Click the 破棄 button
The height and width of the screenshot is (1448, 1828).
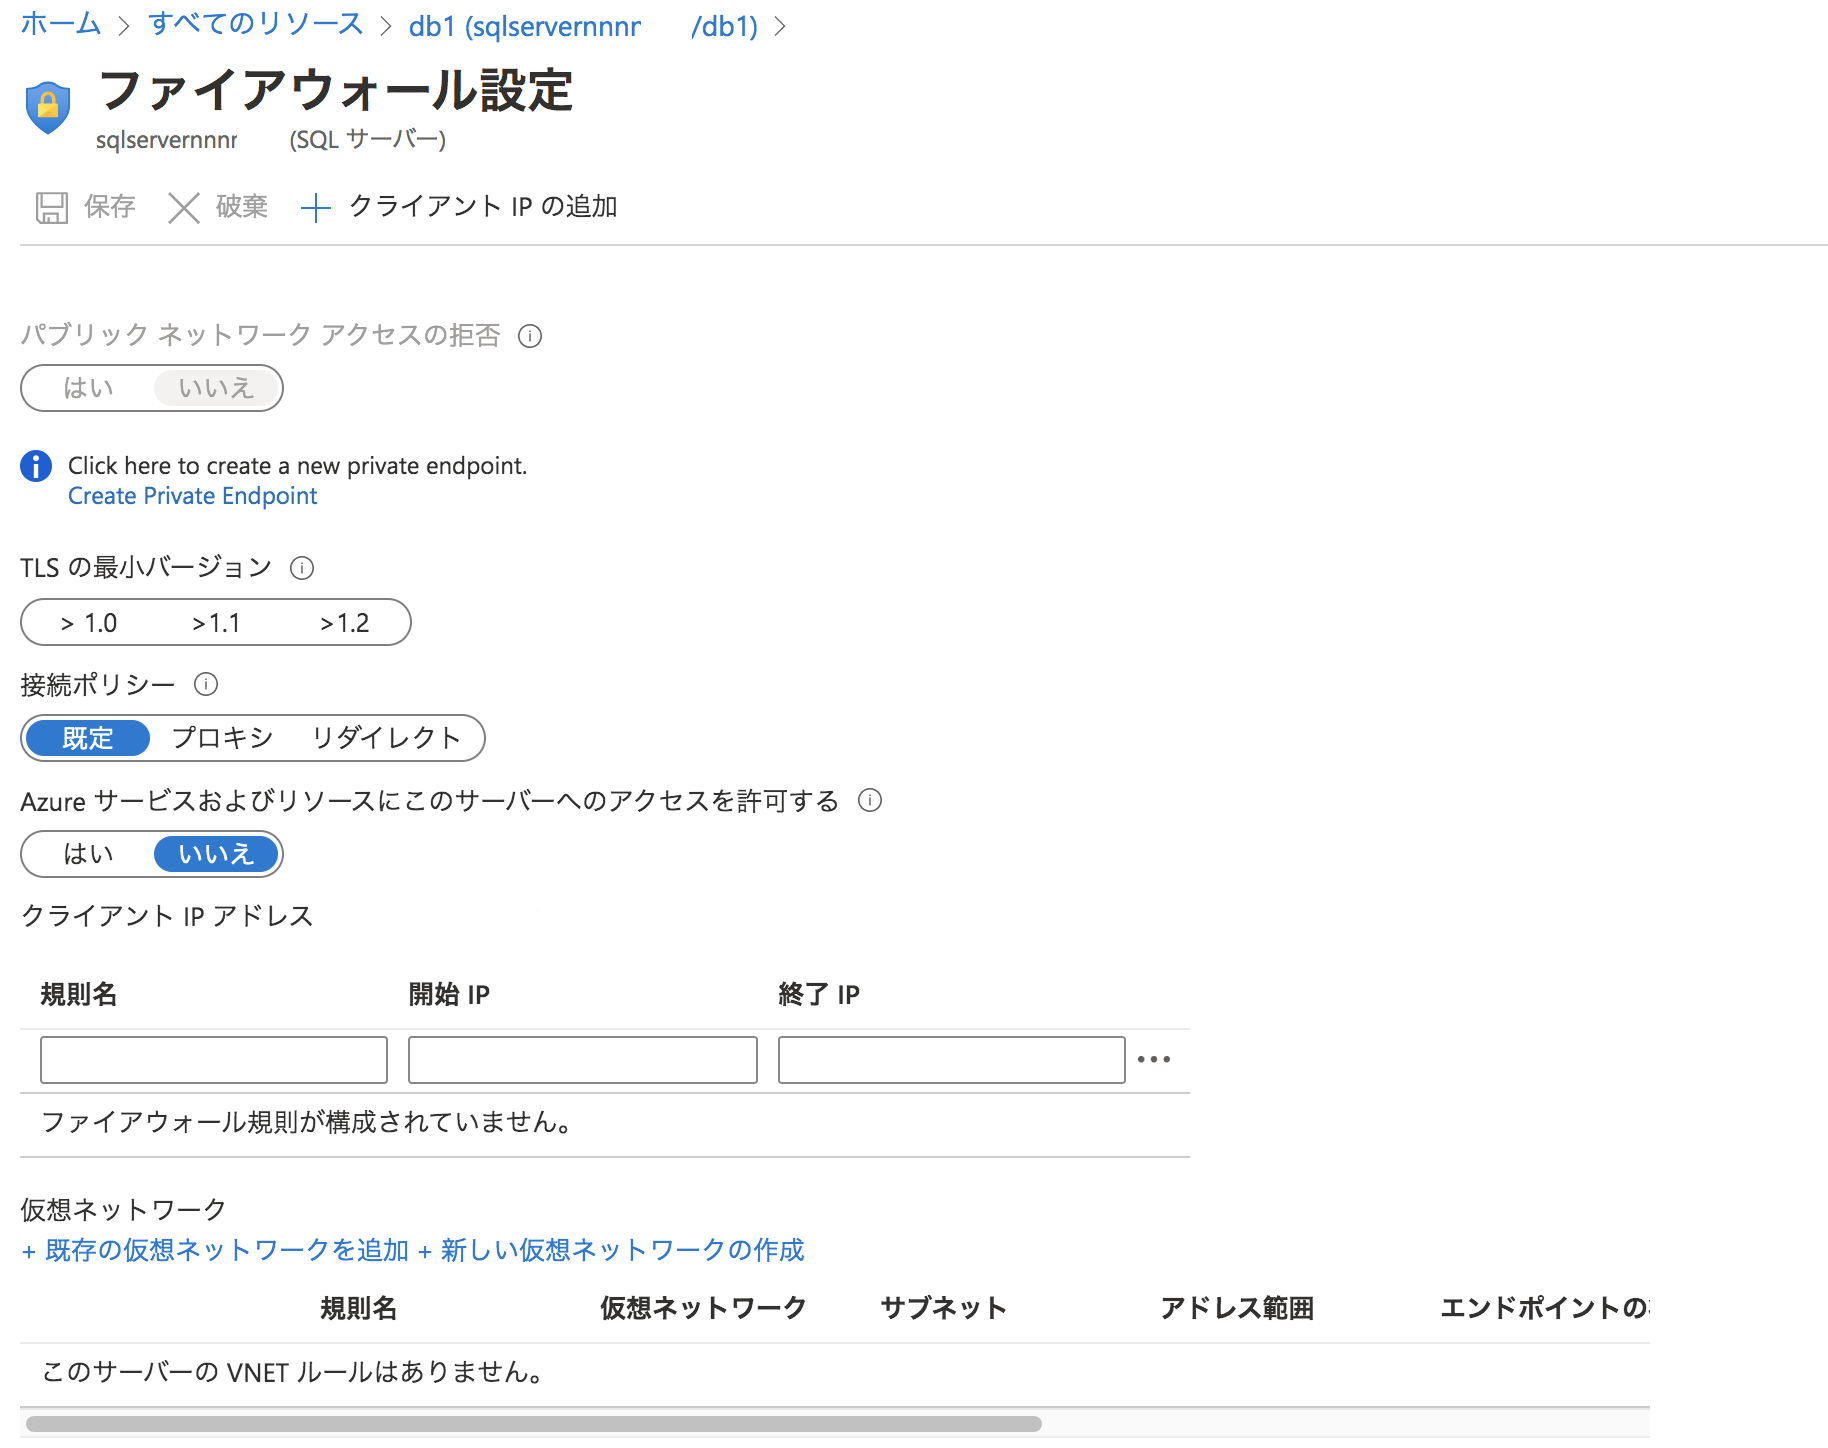click(x=218, y=207)
